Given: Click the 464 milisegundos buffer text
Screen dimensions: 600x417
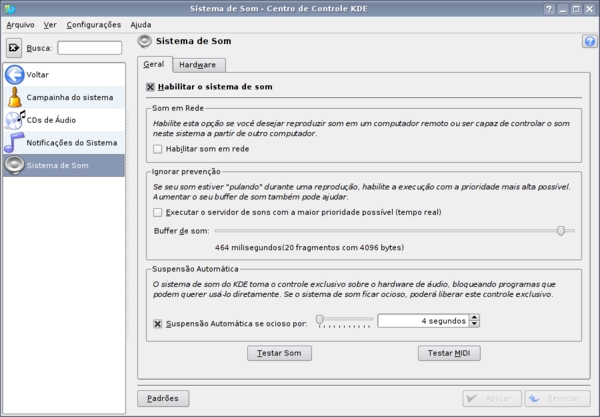Looking at the screenshot, I should [309, 248].
